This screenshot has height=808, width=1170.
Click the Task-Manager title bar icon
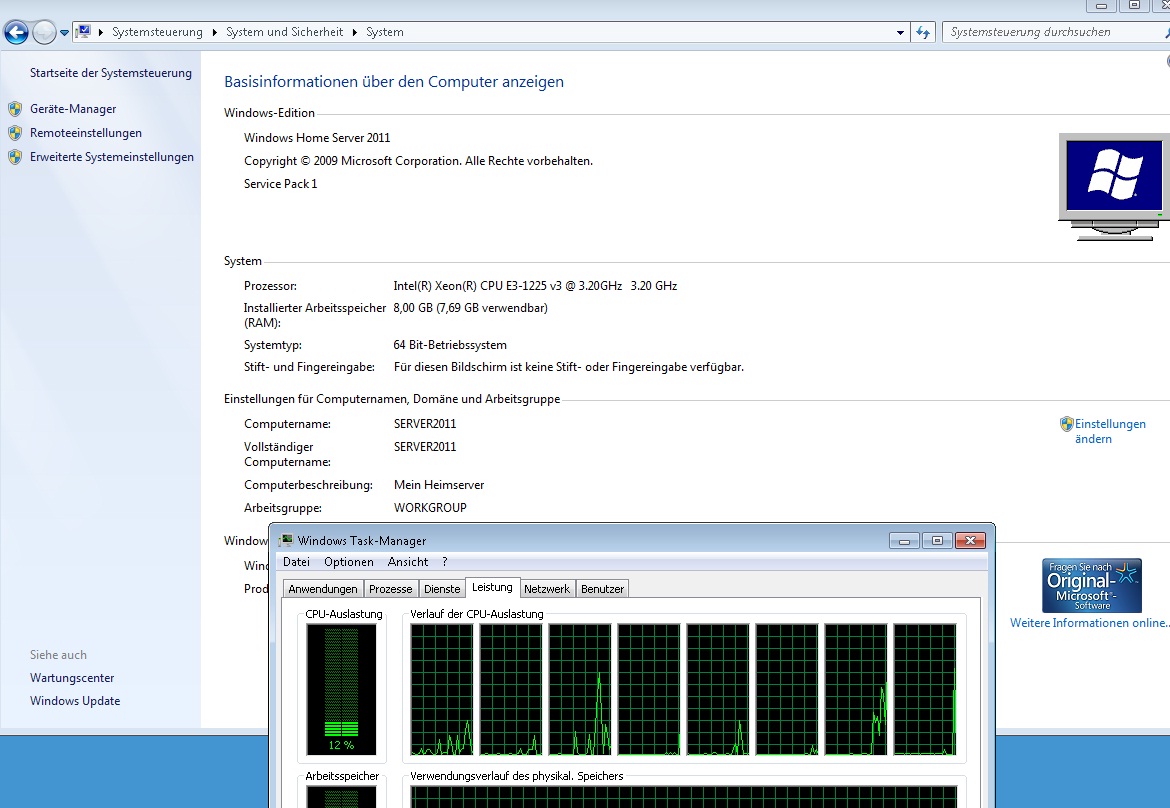pos(286,540)
